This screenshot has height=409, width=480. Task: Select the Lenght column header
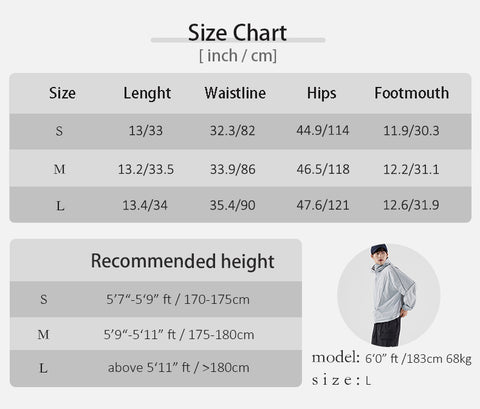tap(147, 93)
